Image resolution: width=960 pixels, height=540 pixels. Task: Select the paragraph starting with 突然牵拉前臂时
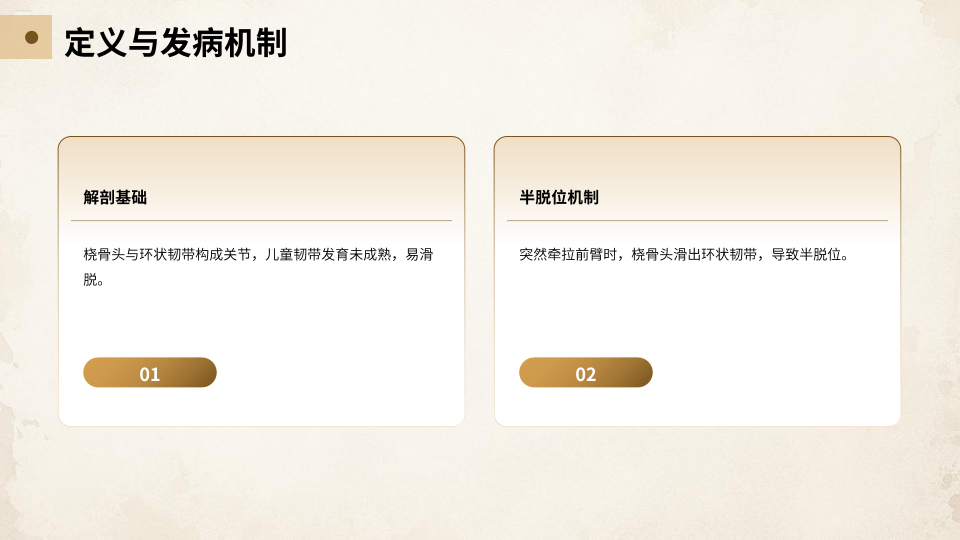pos(684,255)
